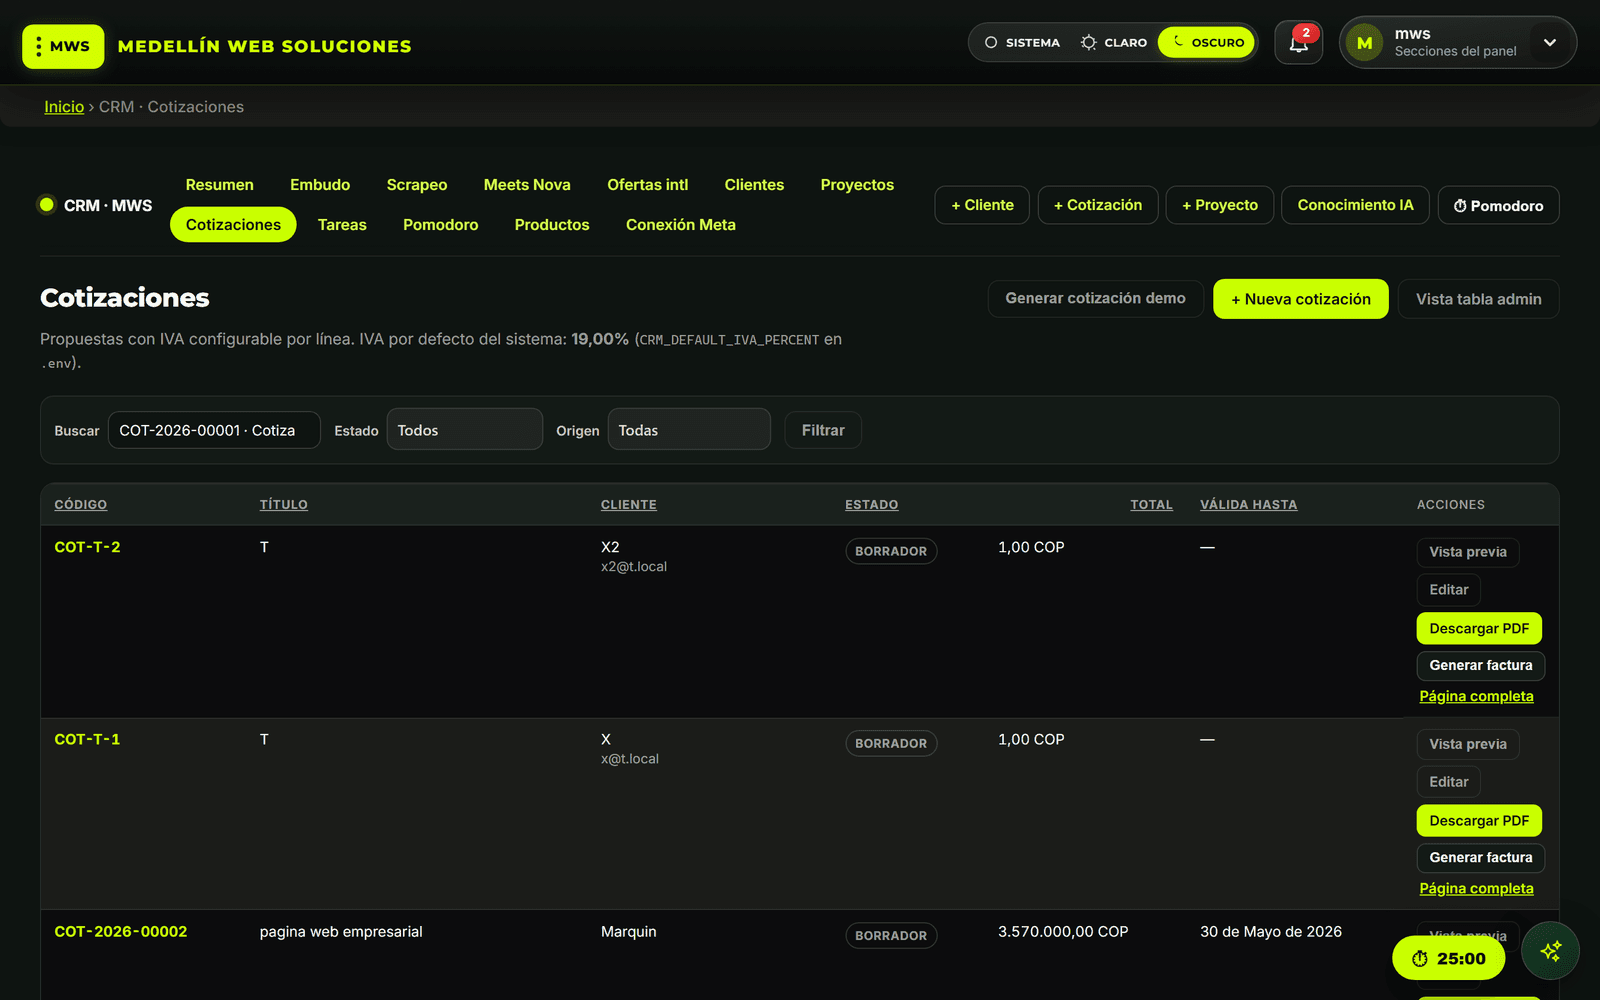The height and width of the screenshot is (1000, 1600).
Task: Open the Tareas tab
Action: tap(342, 225)
